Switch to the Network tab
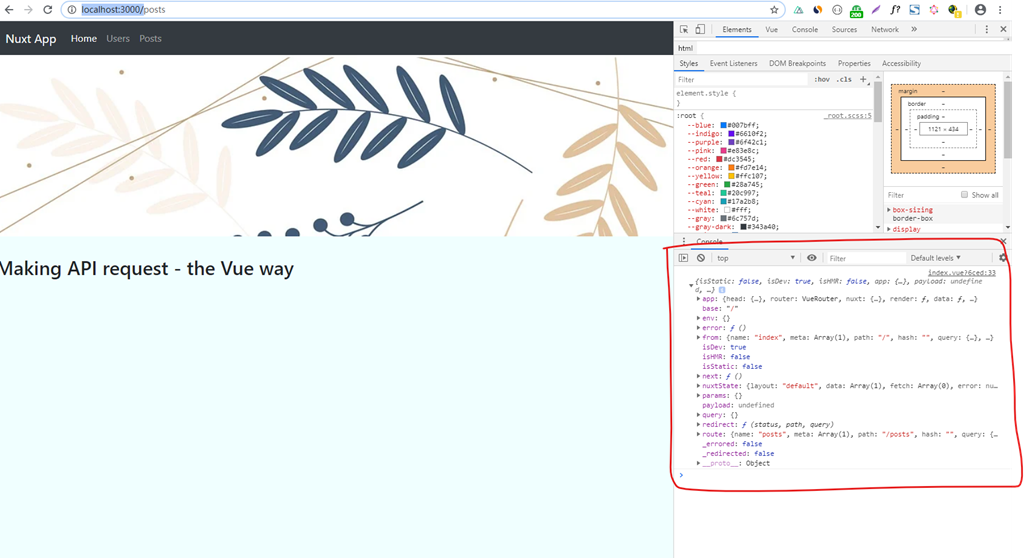 point(885,29)
